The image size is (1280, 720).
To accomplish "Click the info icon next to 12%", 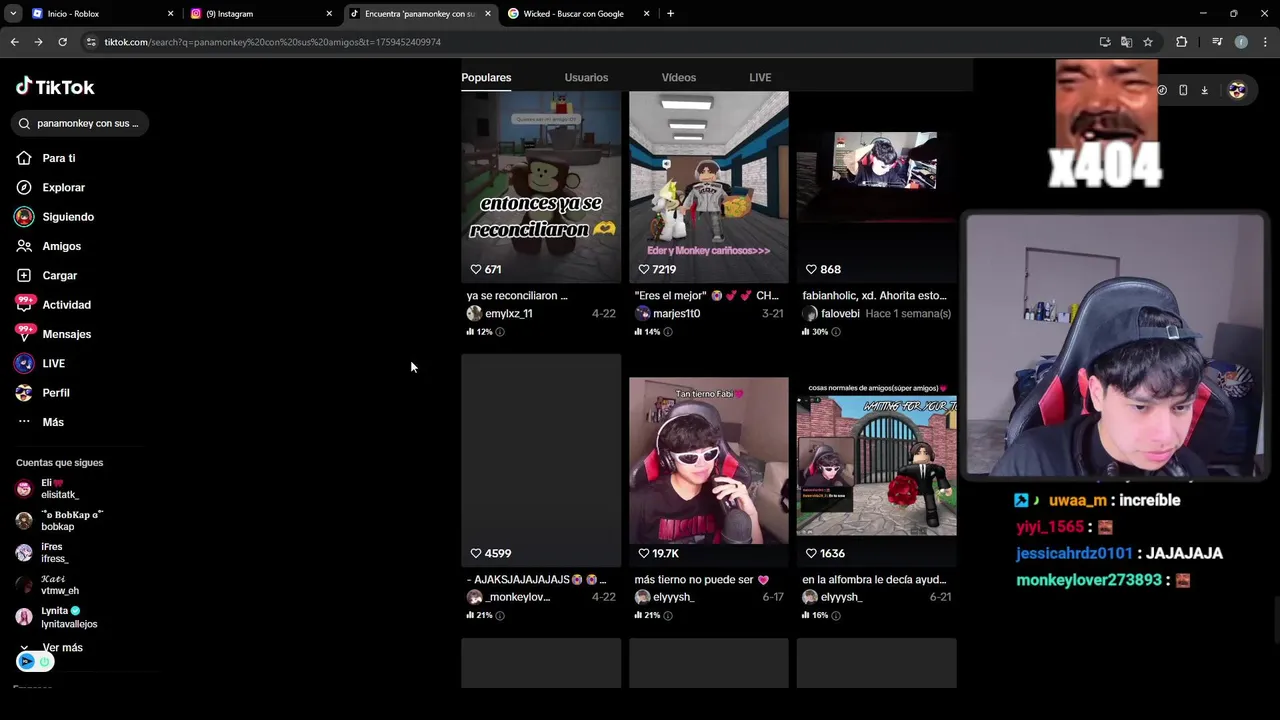I will (500, 332).
